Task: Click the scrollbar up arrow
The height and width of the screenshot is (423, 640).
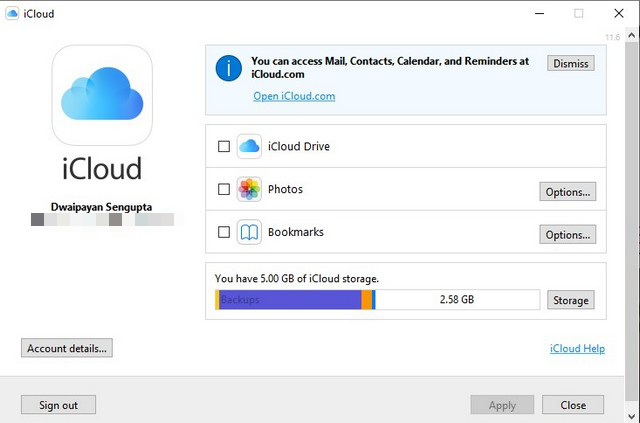Action: point(631,36)
